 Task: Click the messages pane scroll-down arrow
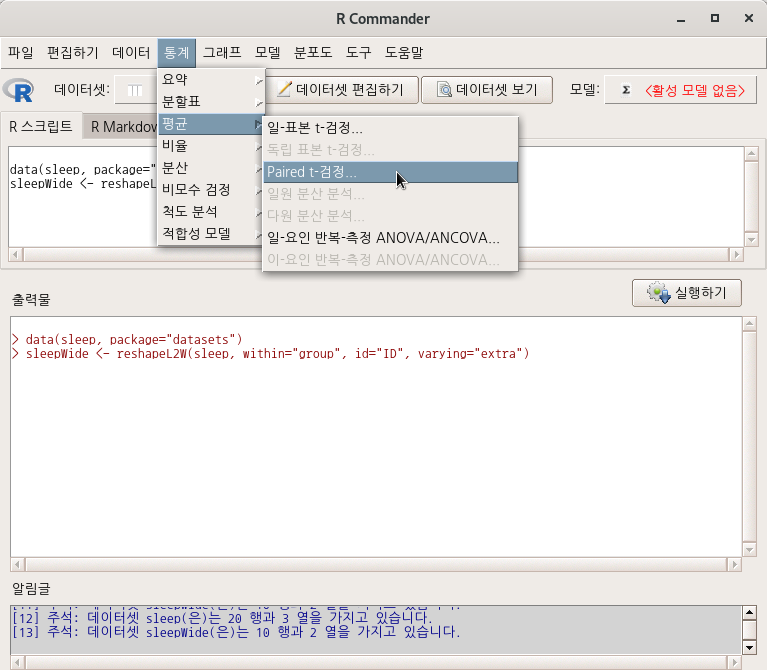(749, 648)
